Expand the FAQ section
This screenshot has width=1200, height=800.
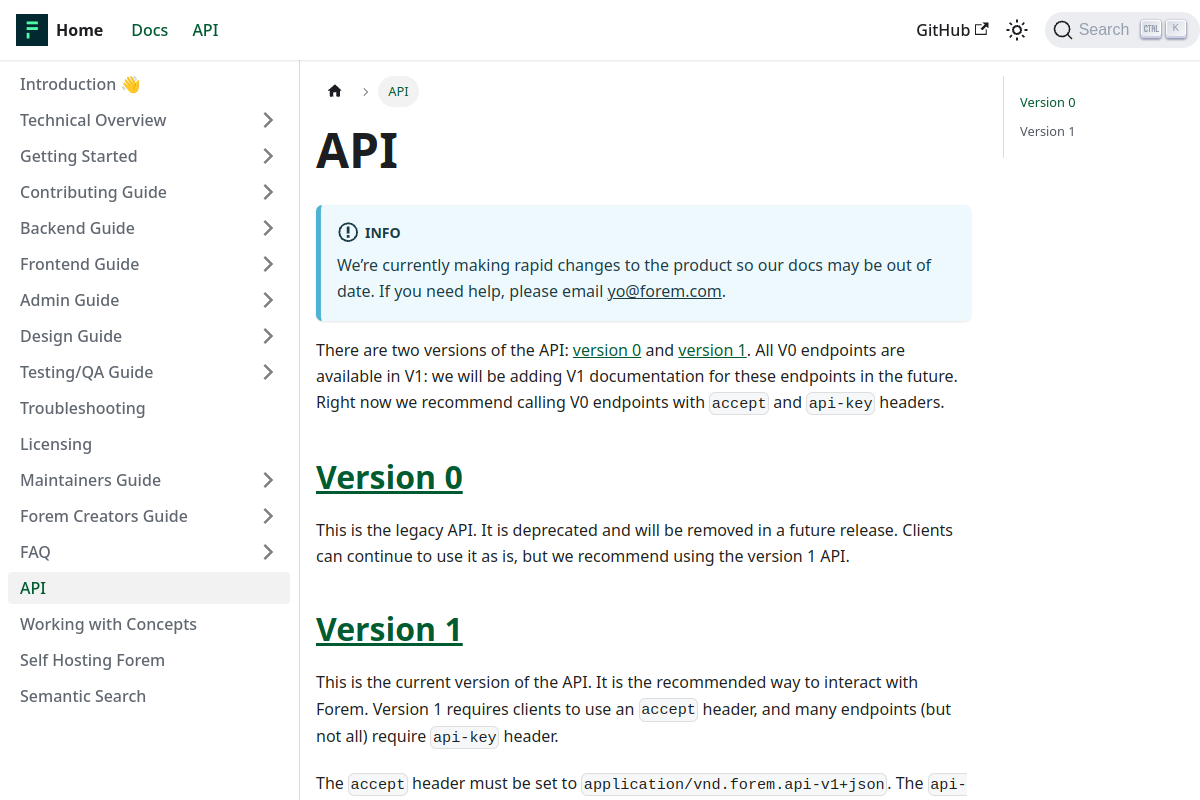268,552
